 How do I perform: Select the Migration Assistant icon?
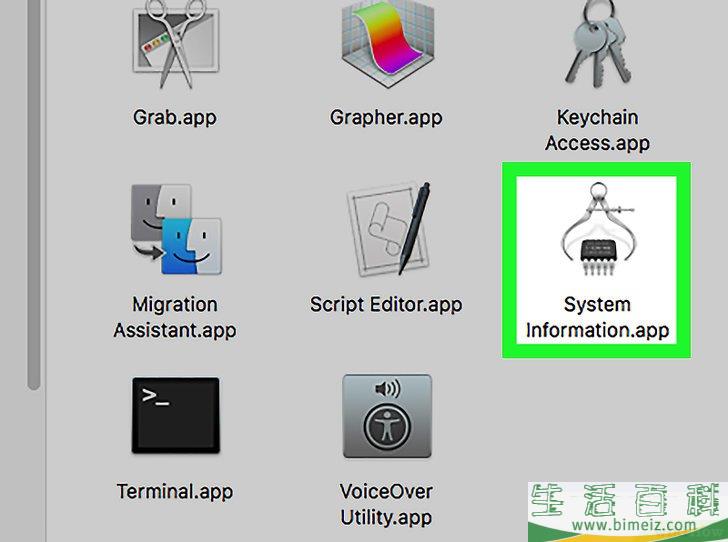point(176,229)
